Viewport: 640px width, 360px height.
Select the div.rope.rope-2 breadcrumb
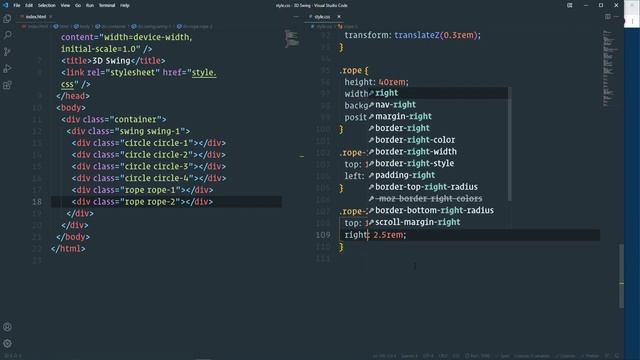click(x=195, y=27)
